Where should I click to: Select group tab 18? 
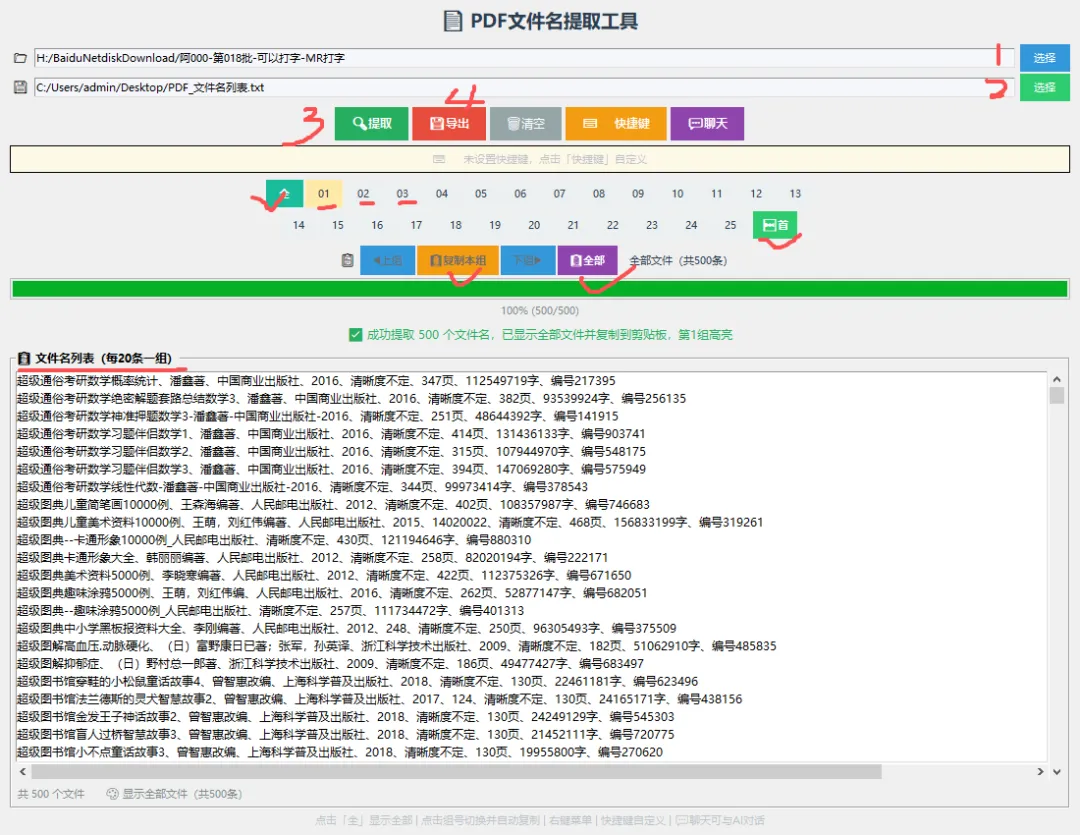tap(455, 225)
